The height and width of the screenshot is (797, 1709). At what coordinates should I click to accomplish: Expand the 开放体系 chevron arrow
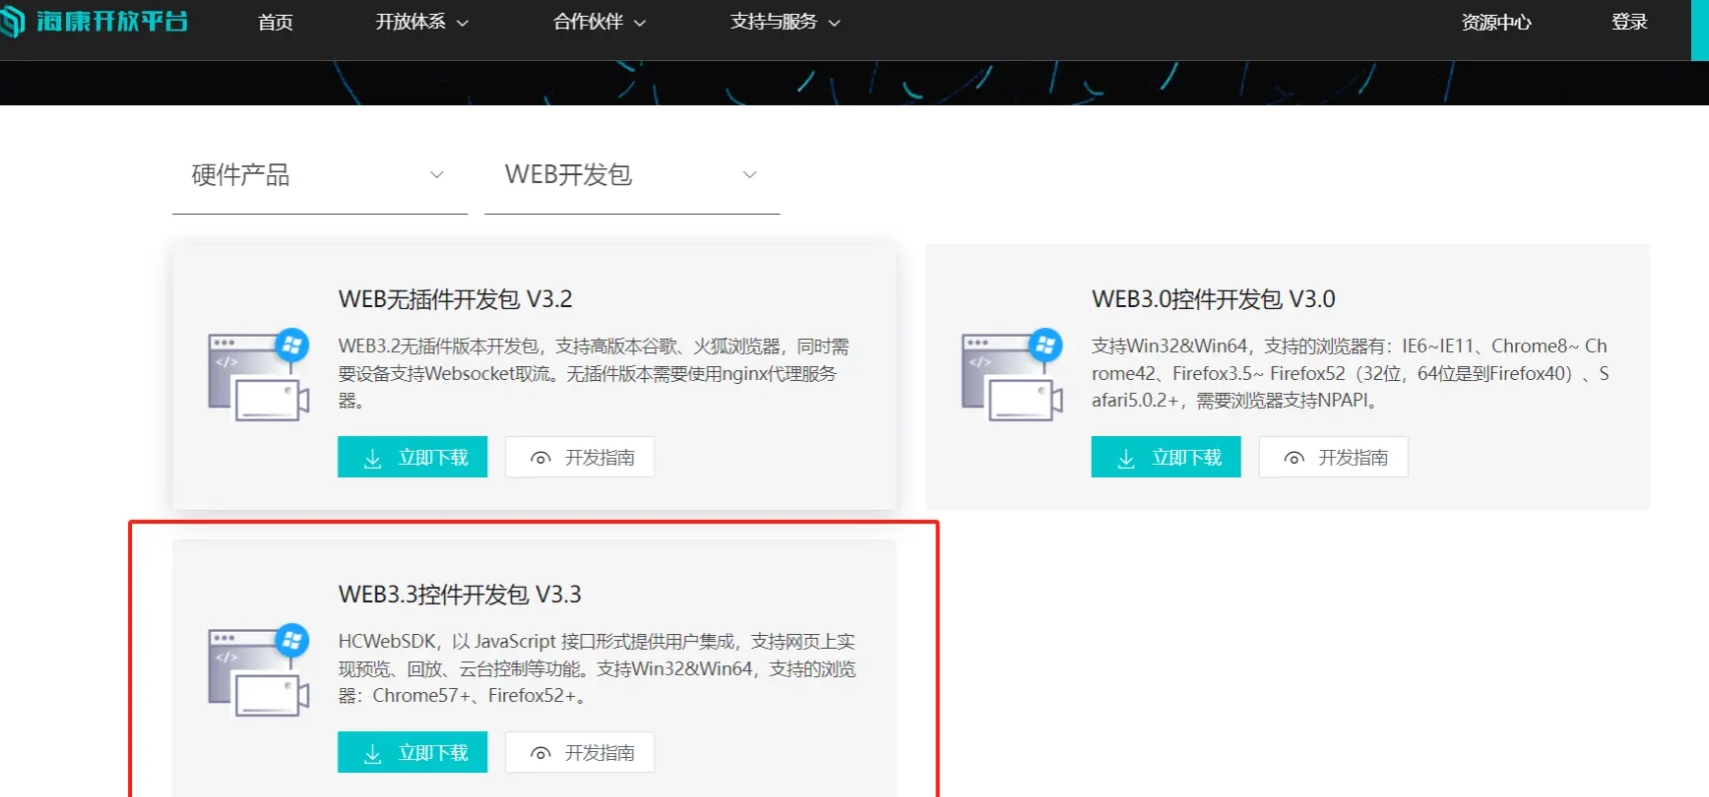[x=462, y=23]
